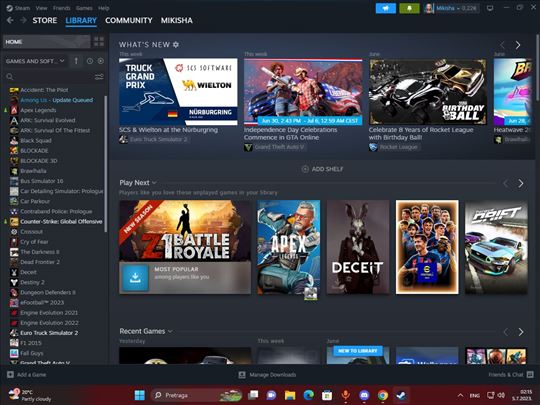This screenshot has width=540, height=405.
Task: Show next What's New items
Action: (x=518, y=45)
